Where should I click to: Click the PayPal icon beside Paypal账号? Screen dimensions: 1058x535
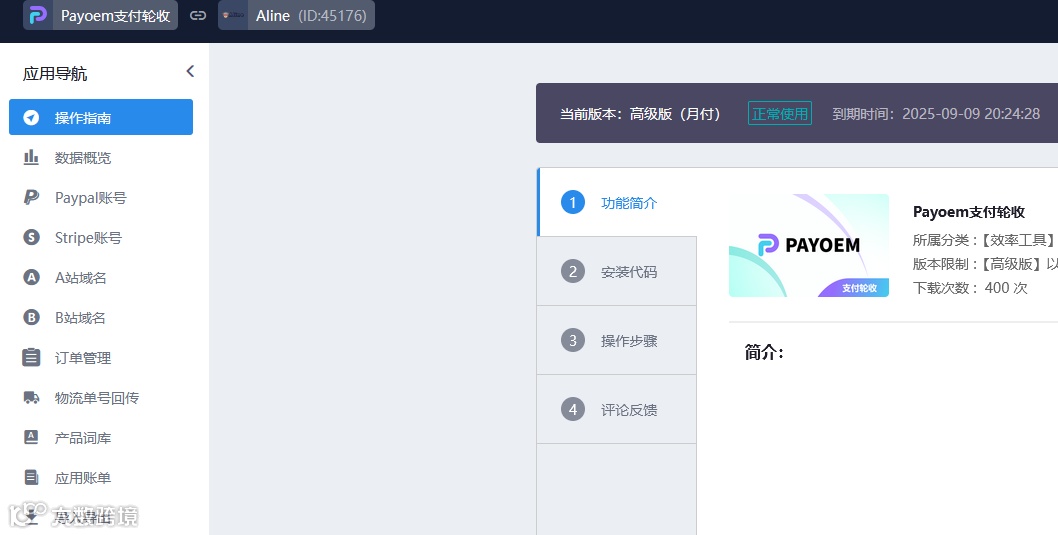pyautogui.click(x=31, y=197)
